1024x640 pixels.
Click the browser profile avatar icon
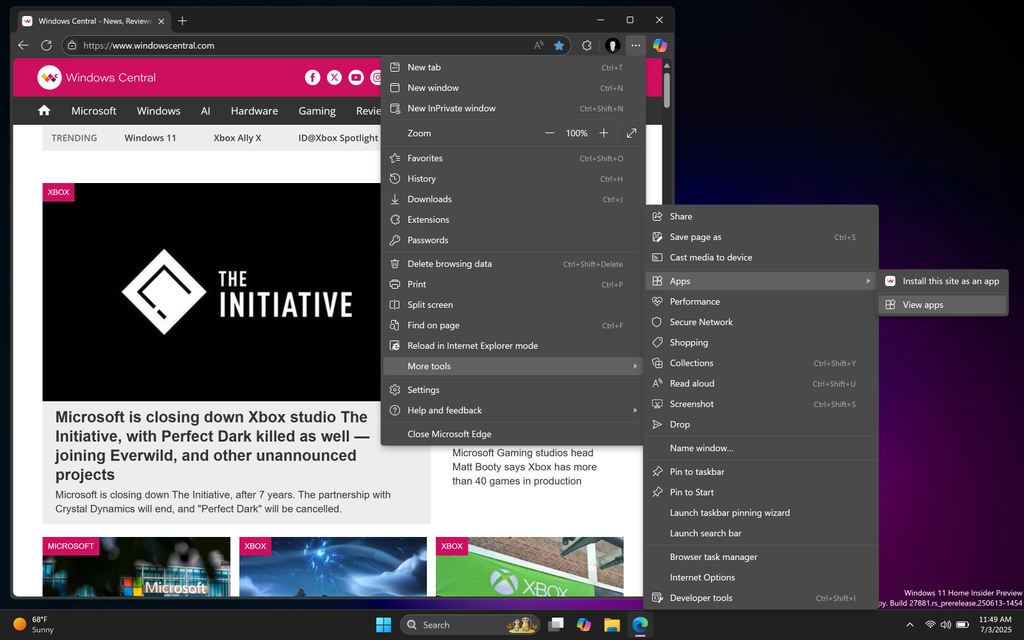613,45
